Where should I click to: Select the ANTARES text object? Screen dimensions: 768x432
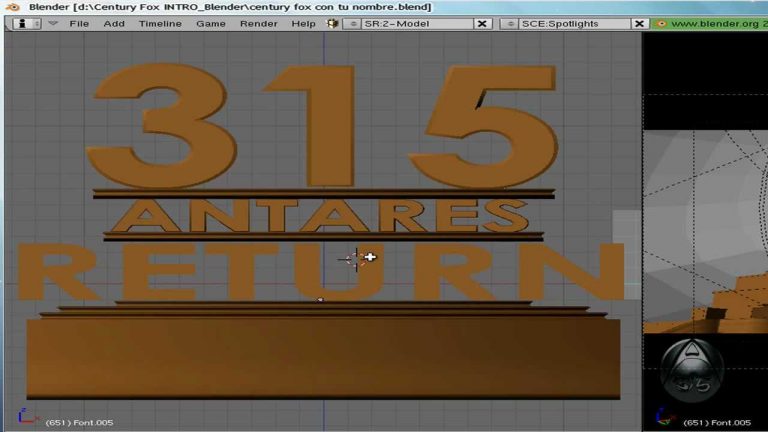[x=319, y=216]
